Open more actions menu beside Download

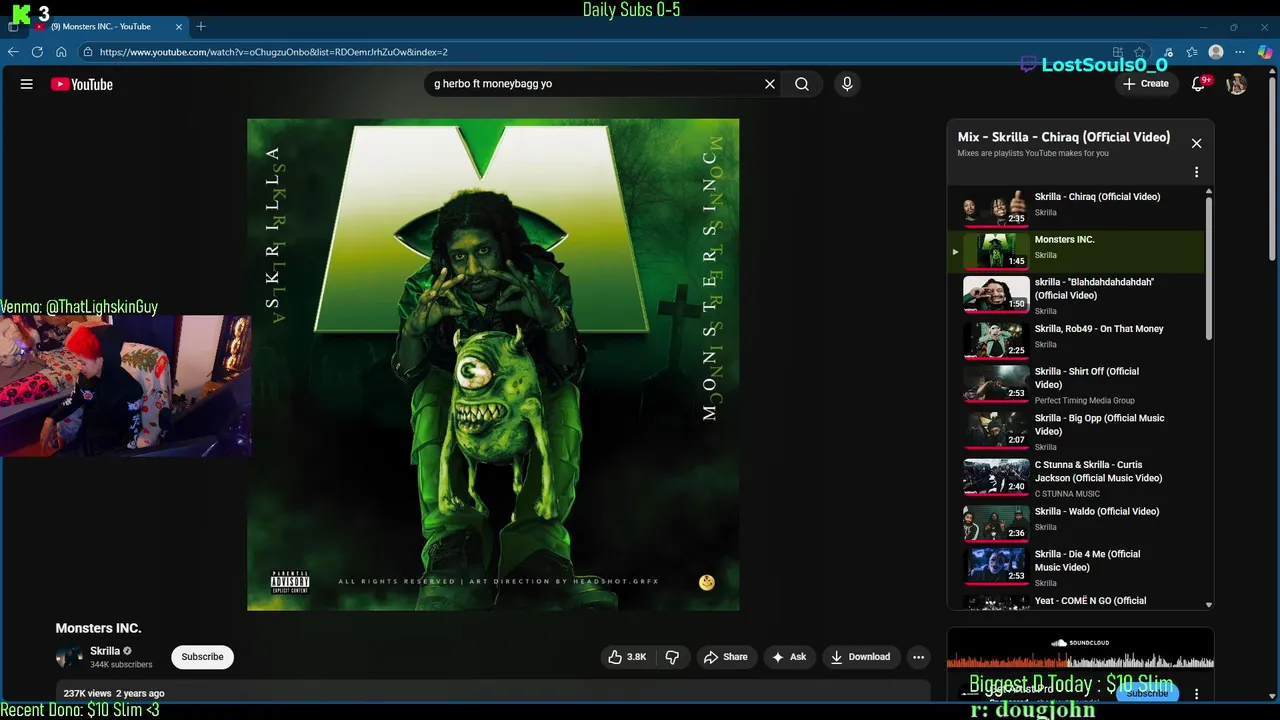point(918,657)
